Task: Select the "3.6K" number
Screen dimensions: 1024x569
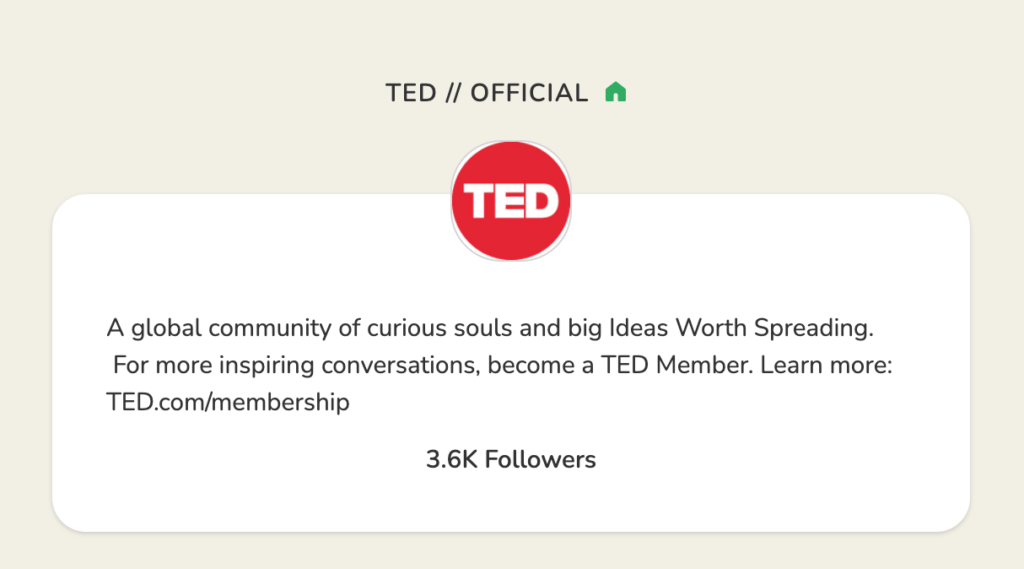Action: tap(452, 459)
